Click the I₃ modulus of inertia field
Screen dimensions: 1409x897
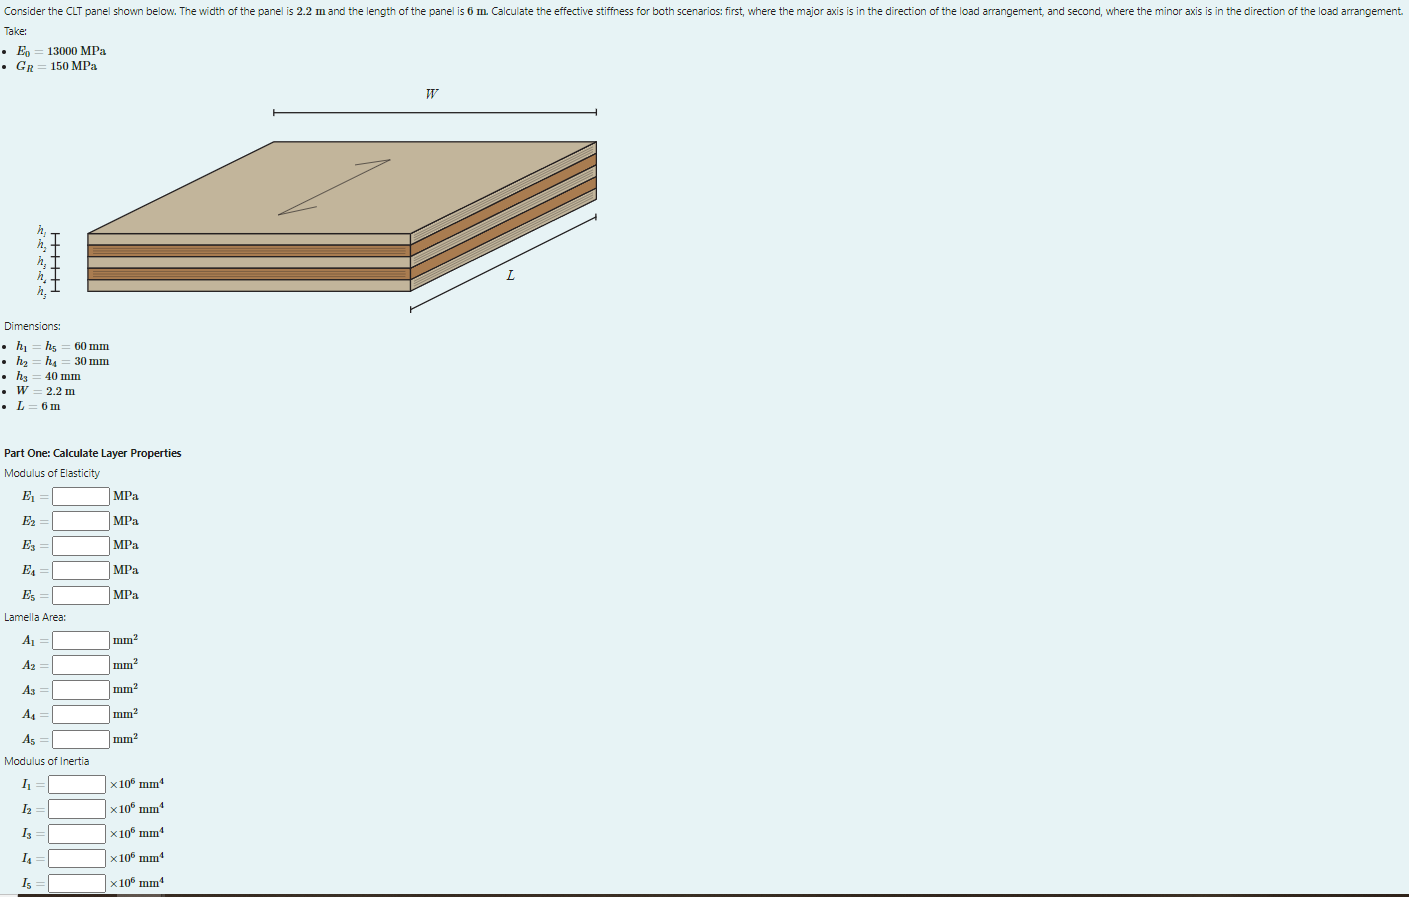[x=75, y=833]
